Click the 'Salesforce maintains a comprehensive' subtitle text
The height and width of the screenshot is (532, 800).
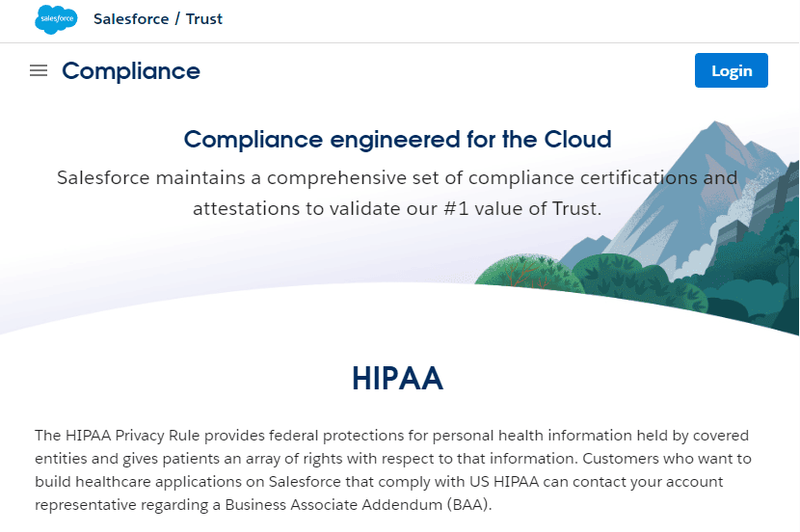(397, 193)
